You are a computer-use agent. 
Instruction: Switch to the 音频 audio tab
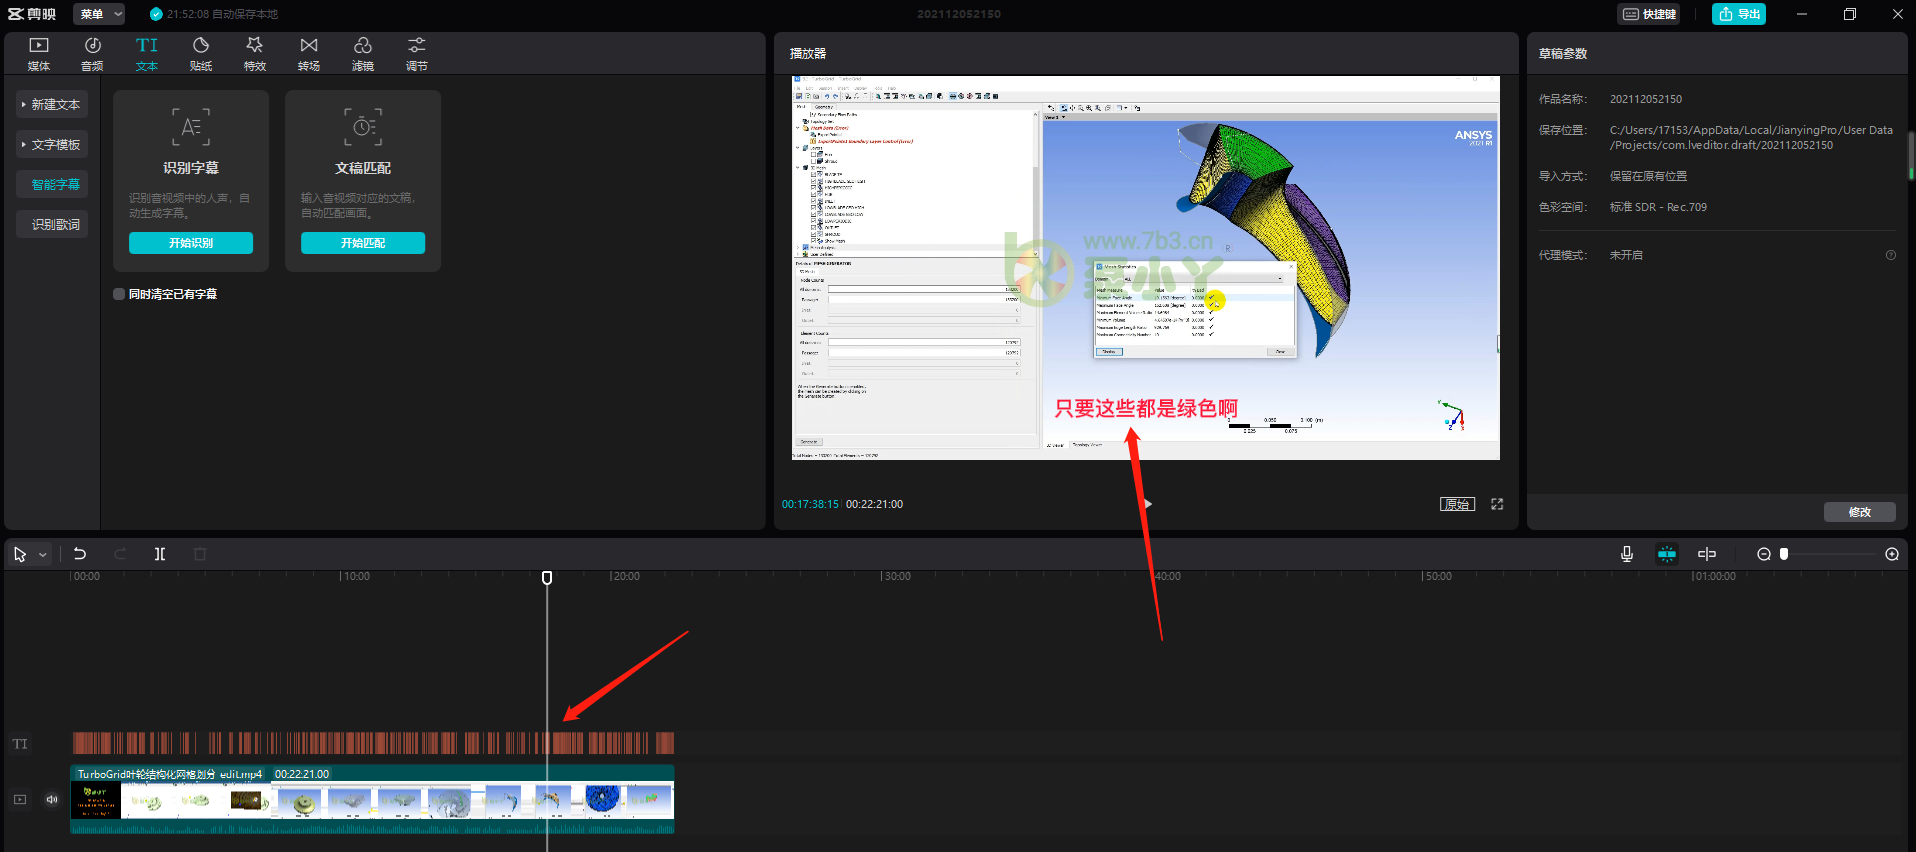click(x=92, y=53)
